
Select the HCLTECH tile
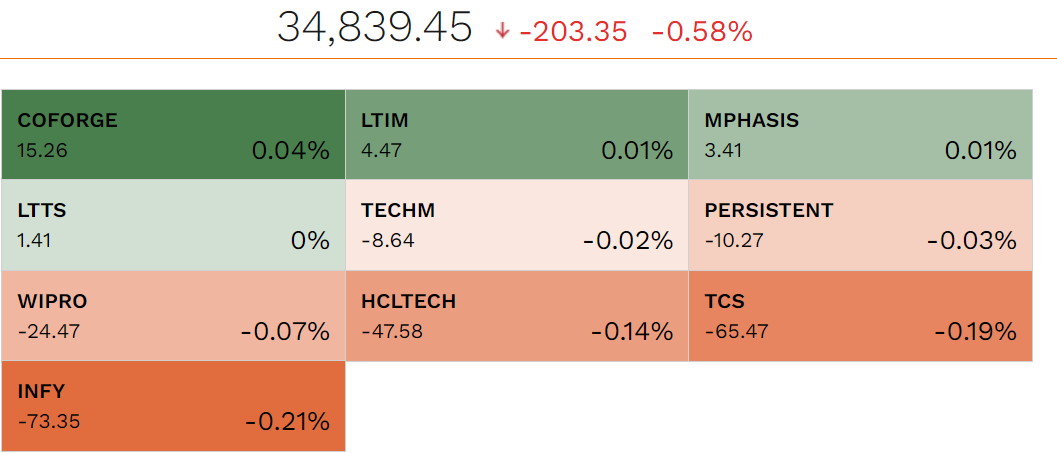pyautogui.click(x=517, y=316)
